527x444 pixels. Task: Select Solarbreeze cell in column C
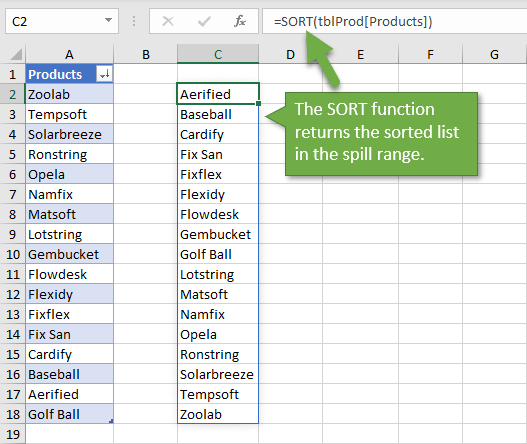point(218,374)
